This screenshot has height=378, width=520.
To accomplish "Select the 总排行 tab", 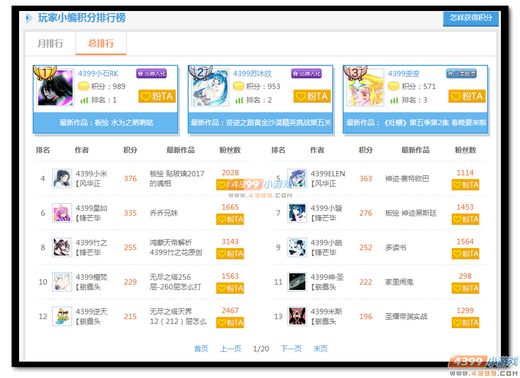I will click(101, 43).
